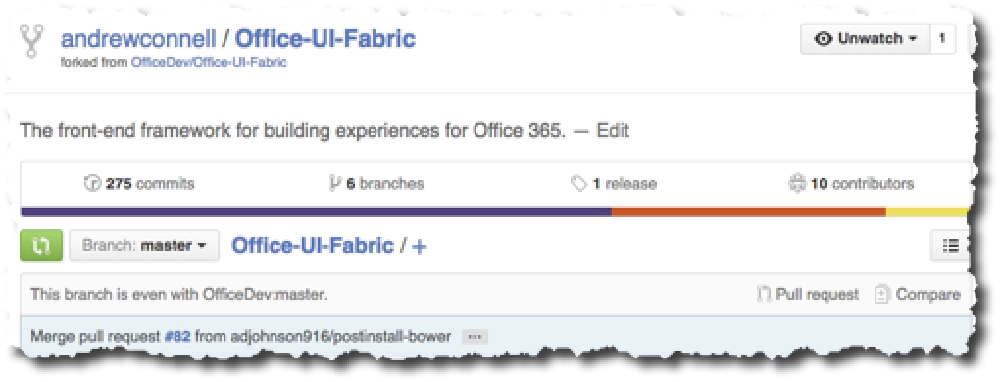This screenshot has height=382, width=1000.
Task: Click the purple section of language bar
Action: tap(316, 212)
